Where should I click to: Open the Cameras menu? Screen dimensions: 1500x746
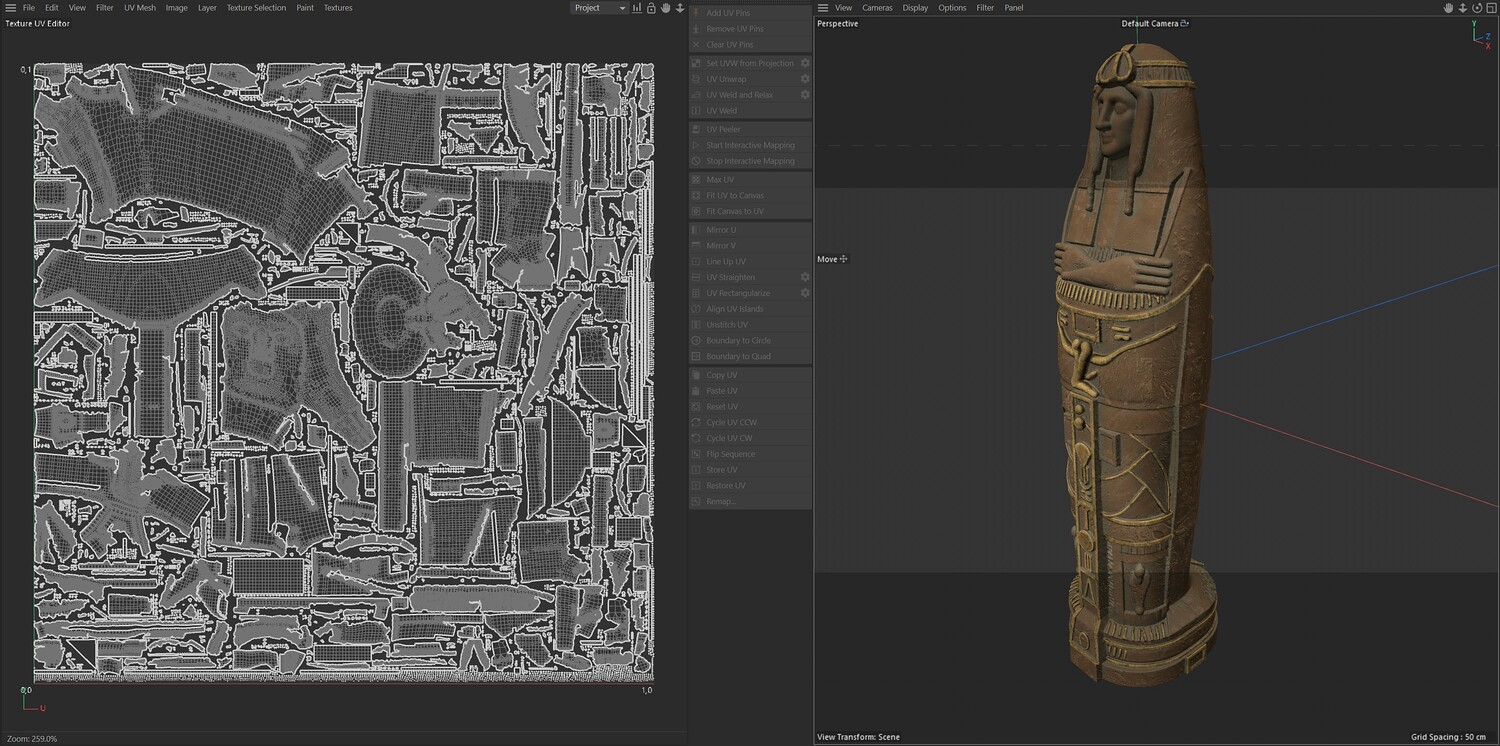pyautogui.click(x=878, y=8)
